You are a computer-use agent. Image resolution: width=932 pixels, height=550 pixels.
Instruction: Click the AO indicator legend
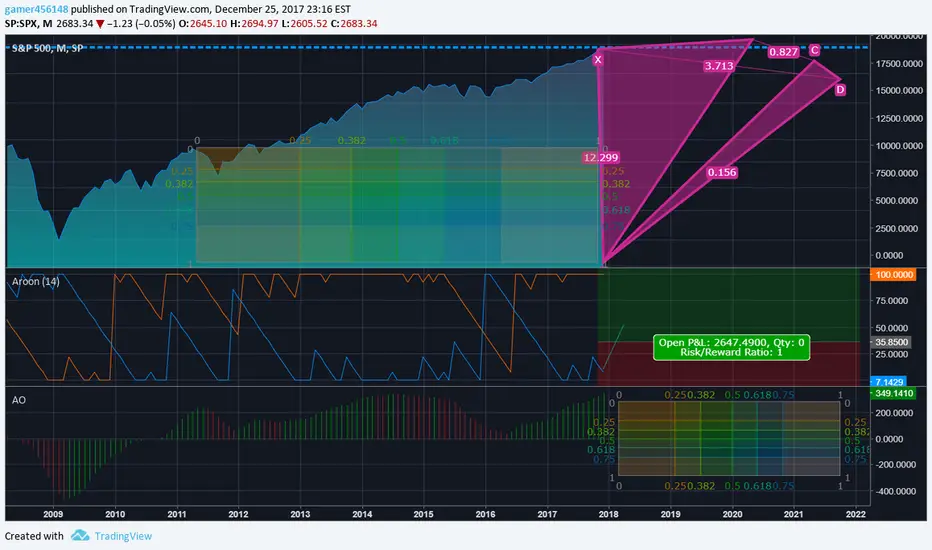click(x=18, y=400)
